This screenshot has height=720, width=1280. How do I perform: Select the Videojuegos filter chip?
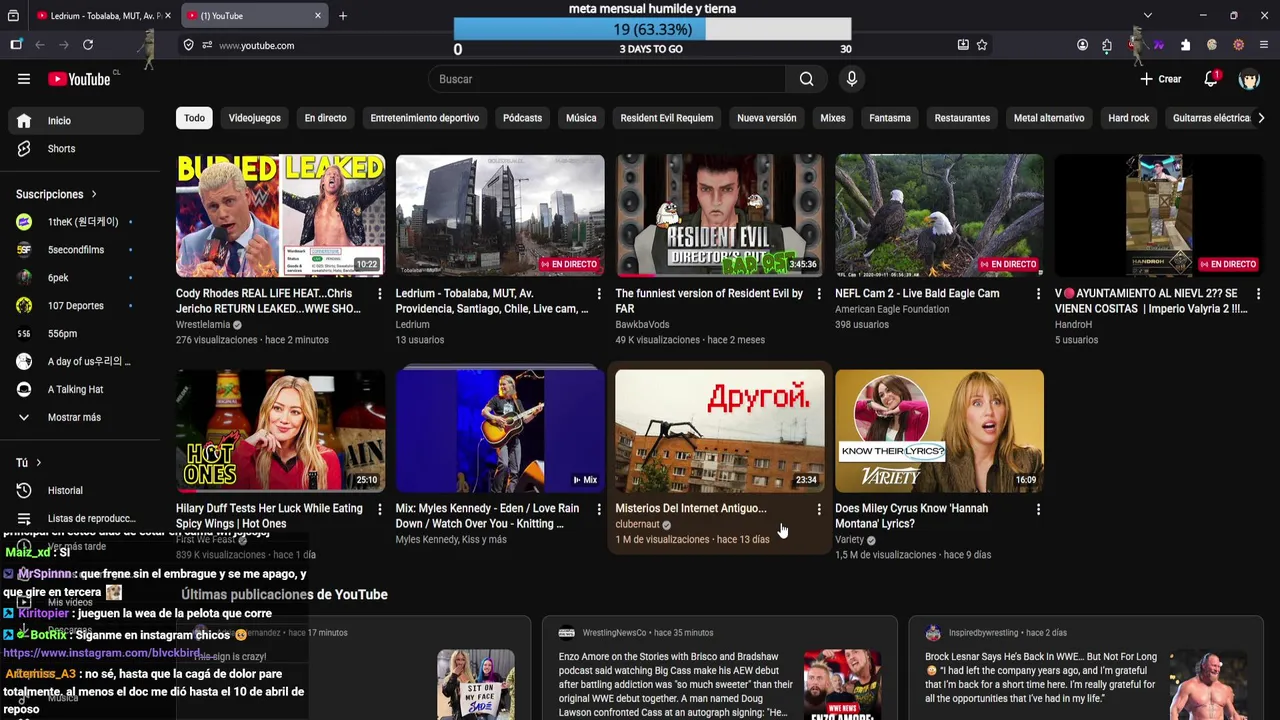tap(255, 118)
